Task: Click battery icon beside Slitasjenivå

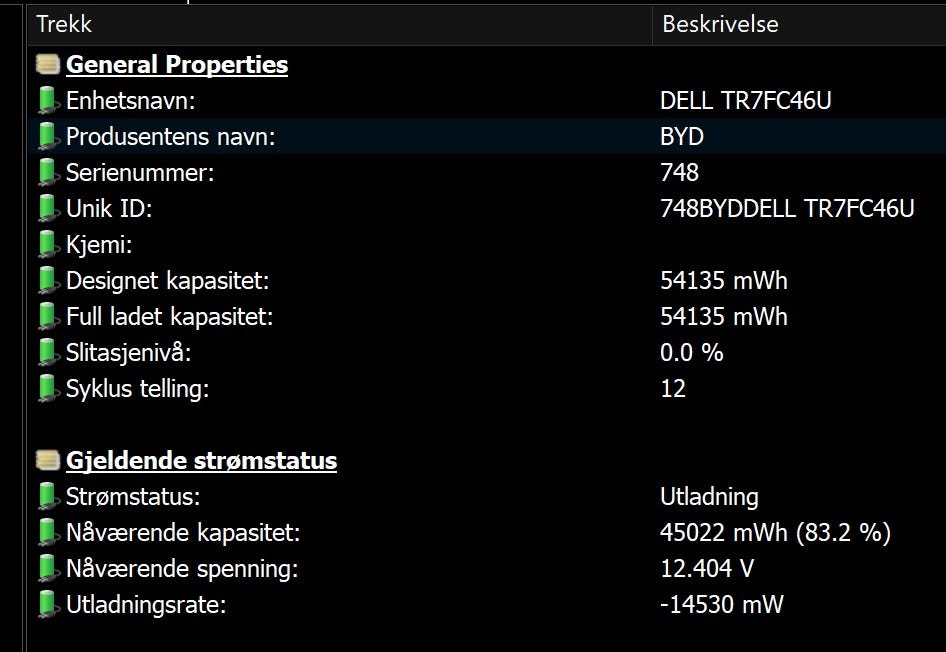Action: coord(48,353)
